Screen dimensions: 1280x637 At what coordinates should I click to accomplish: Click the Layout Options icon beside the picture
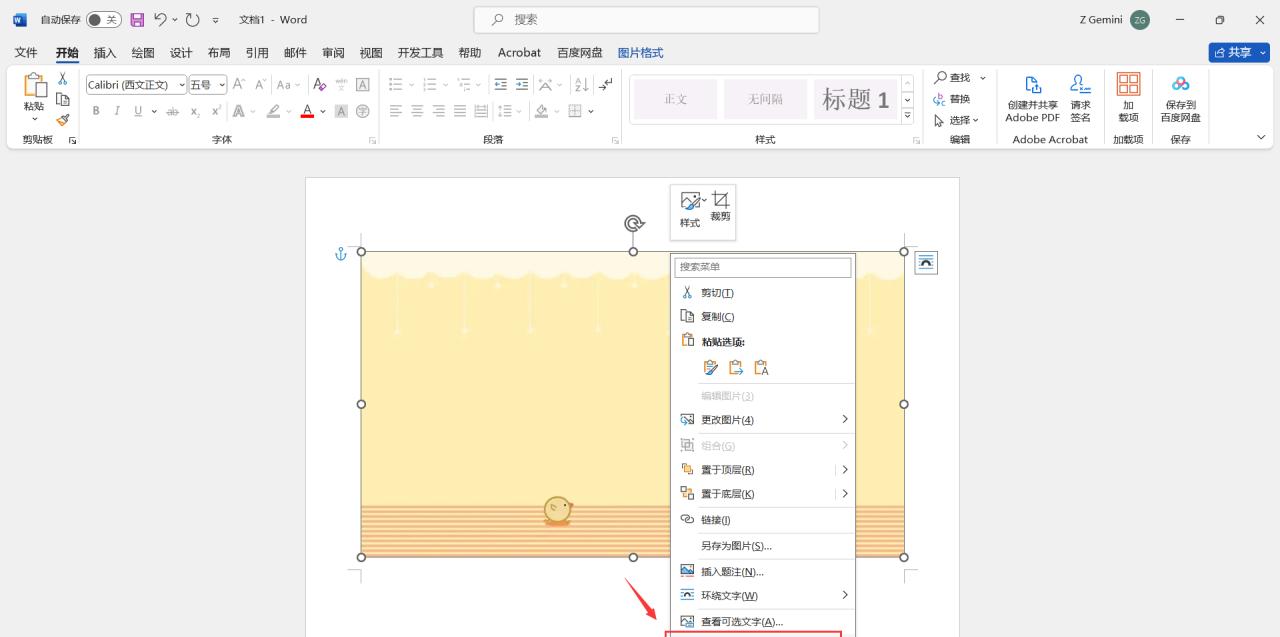[x=926, y=263]
